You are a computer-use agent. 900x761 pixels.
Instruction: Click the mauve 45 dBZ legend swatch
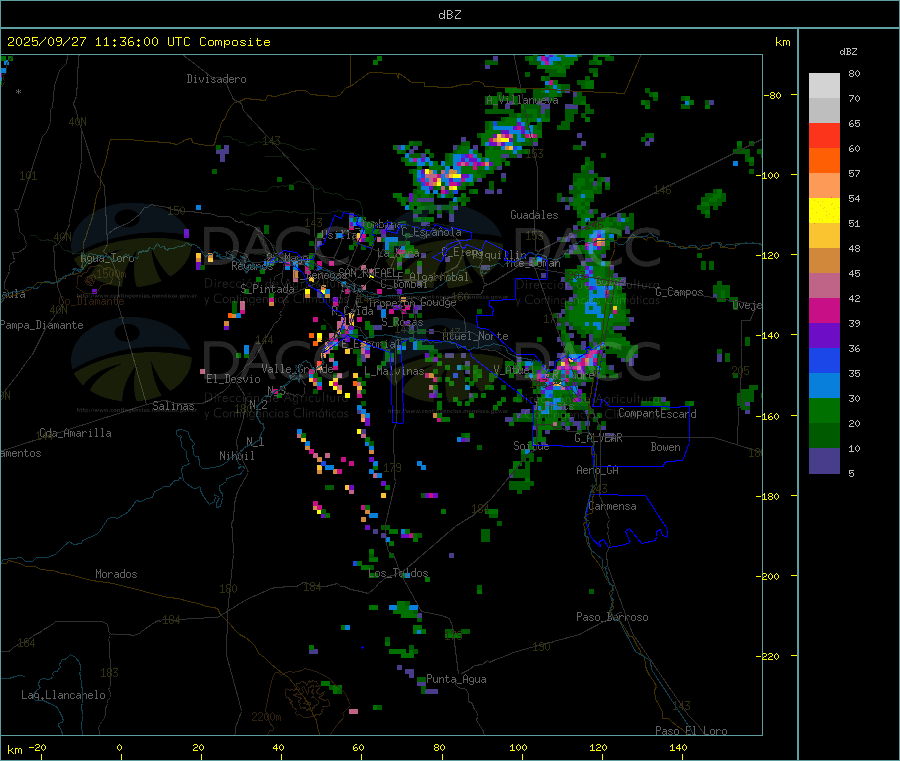click(x=824, y=286)
